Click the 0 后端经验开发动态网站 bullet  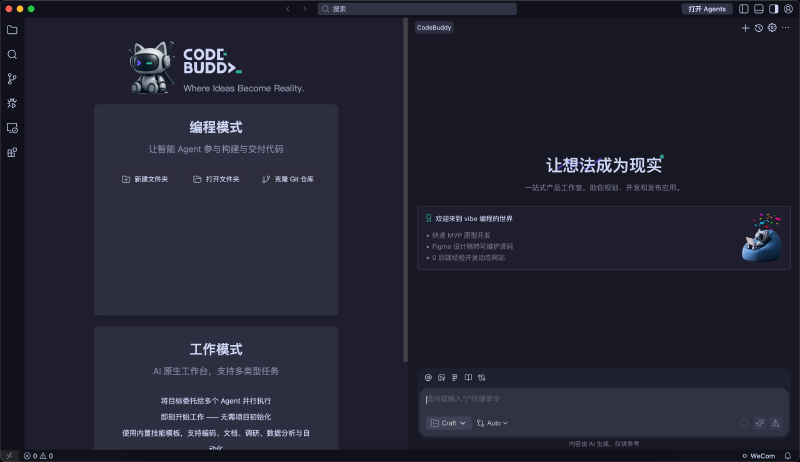click(468, 258)
